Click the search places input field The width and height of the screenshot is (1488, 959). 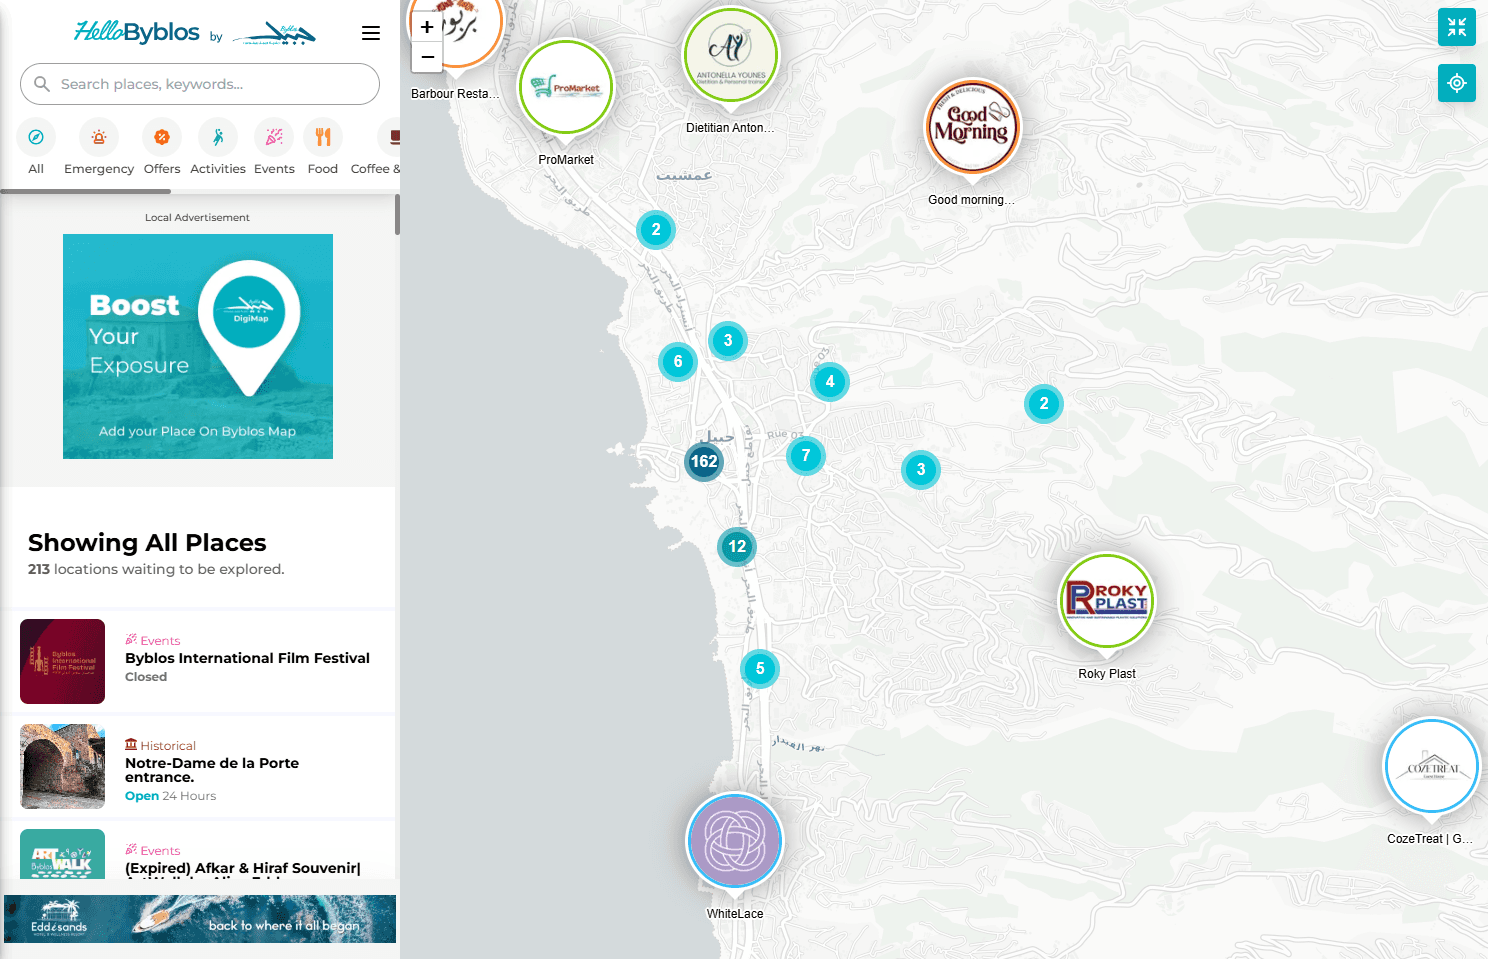[x=200, y=84]
